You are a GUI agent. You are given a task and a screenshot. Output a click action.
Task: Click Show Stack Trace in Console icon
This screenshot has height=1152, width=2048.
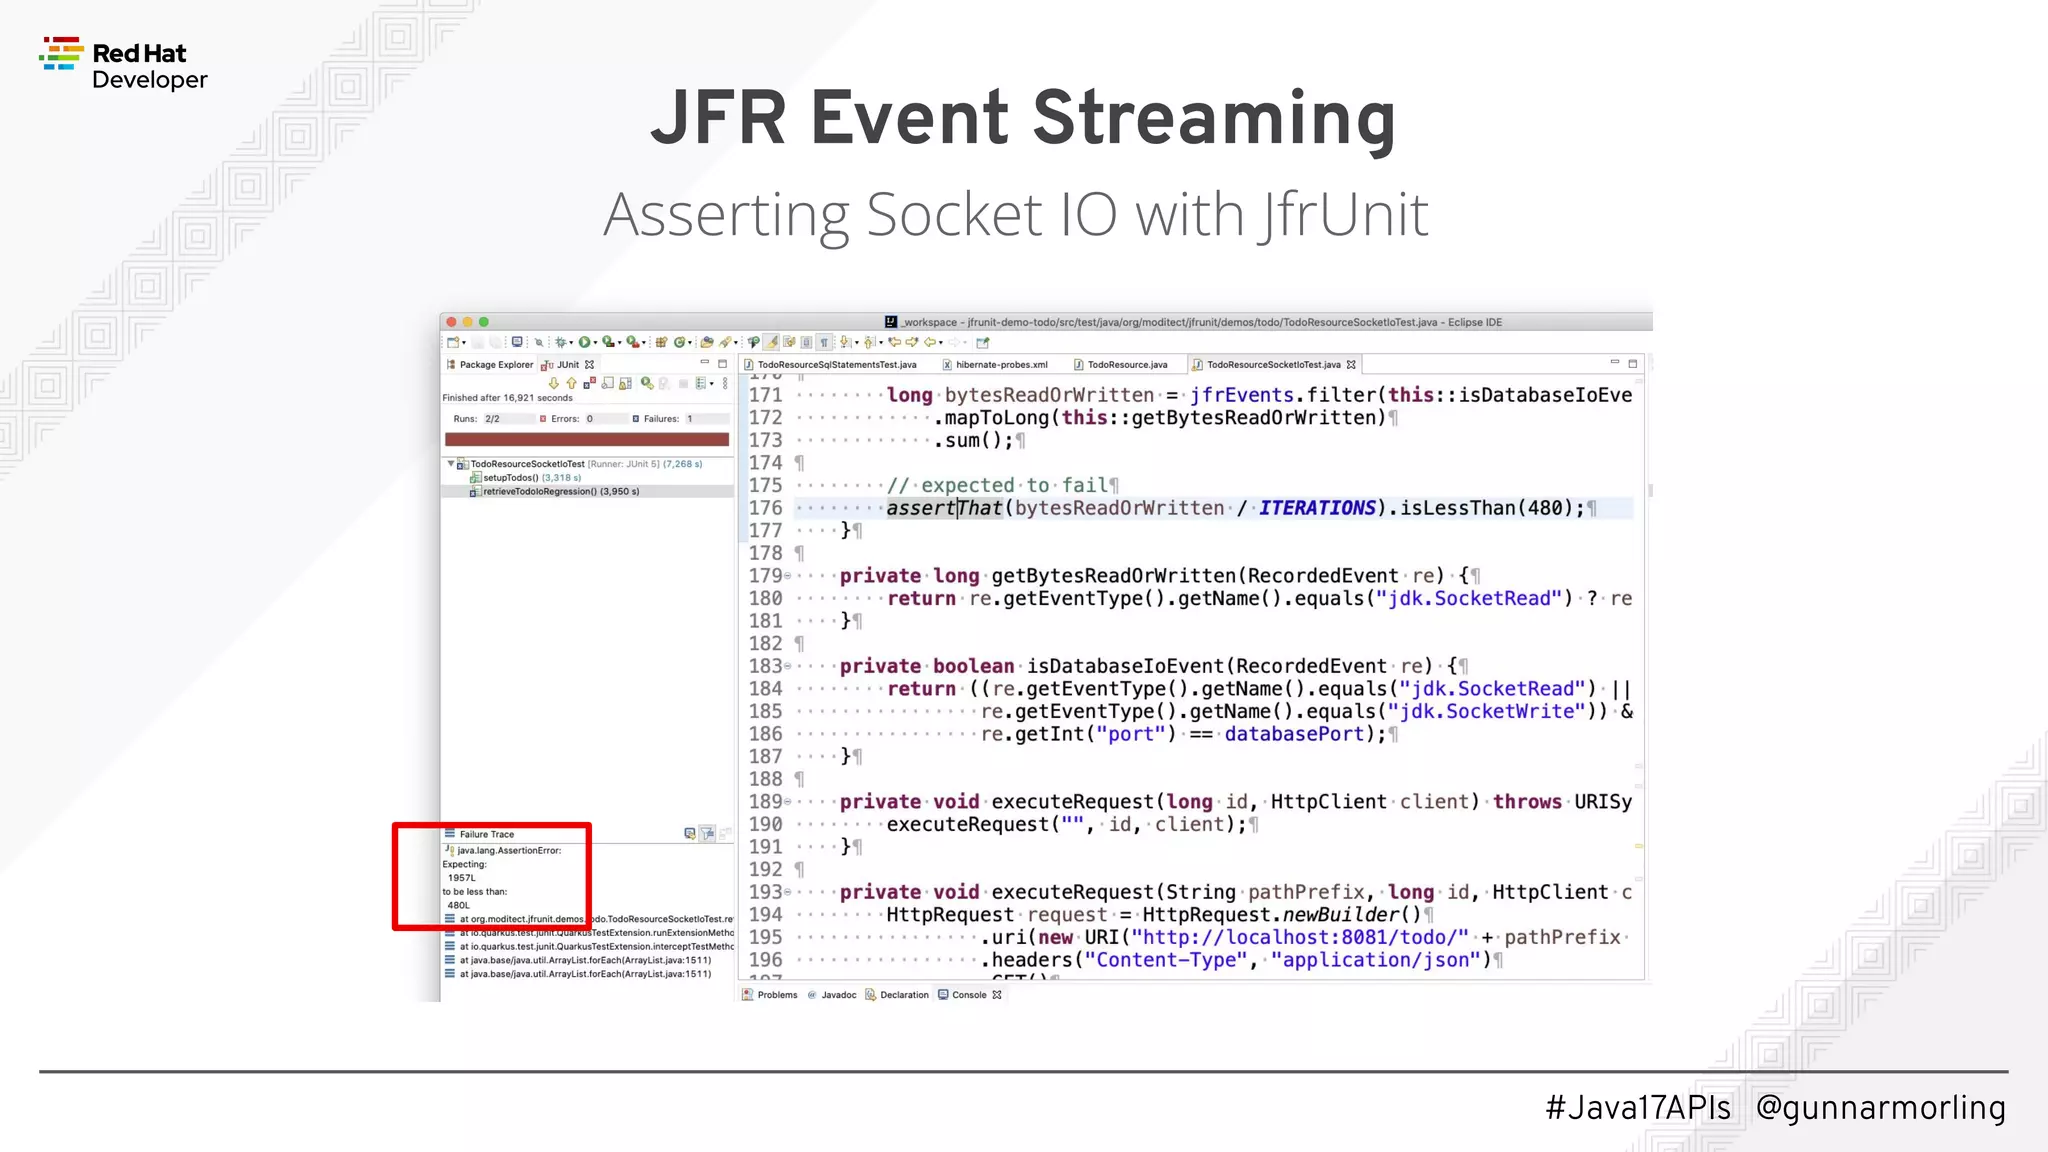click(690, 833)
